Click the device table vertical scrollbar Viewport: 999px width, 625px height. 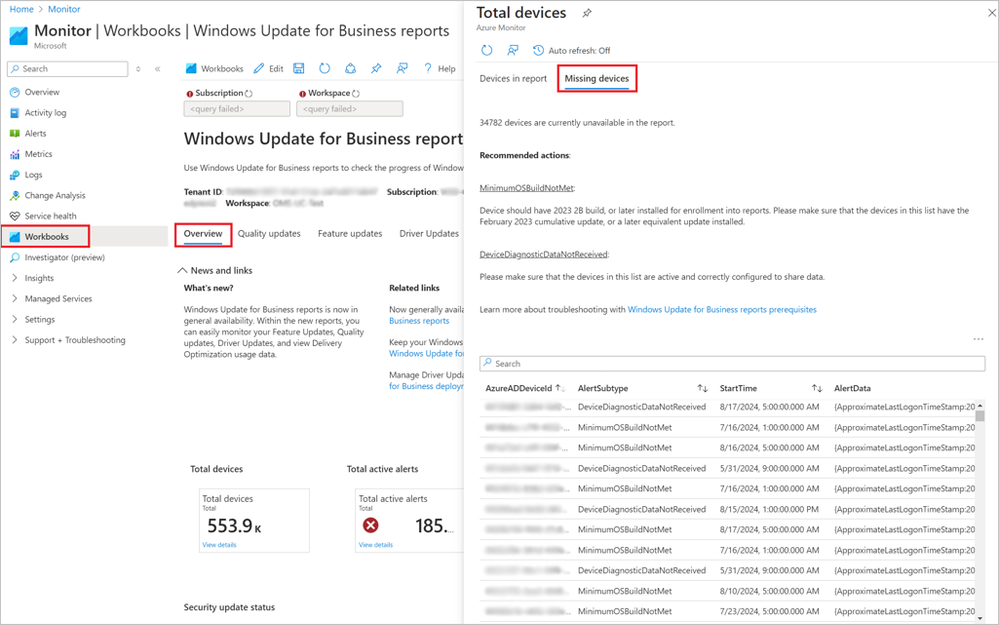[980, 416]
